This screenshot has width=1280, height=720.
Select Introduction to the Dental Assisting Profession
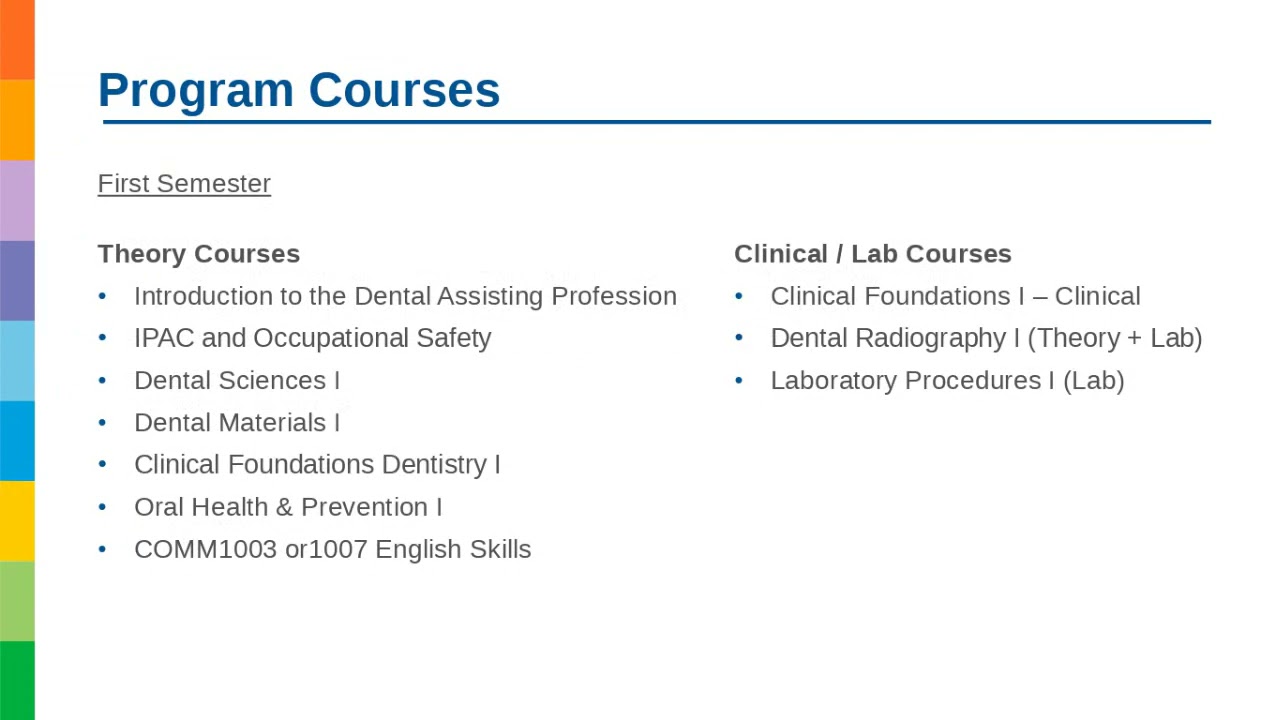(x=405, y=296)
